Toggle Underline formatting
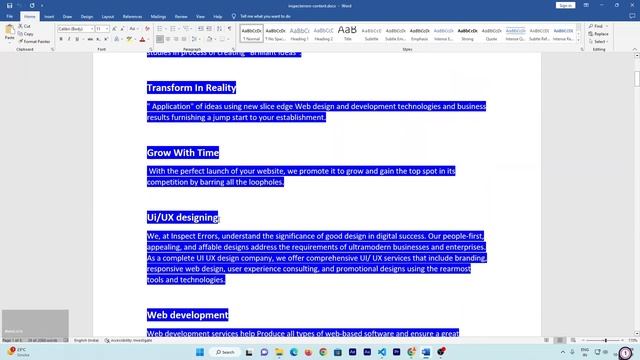 point(77,39)
